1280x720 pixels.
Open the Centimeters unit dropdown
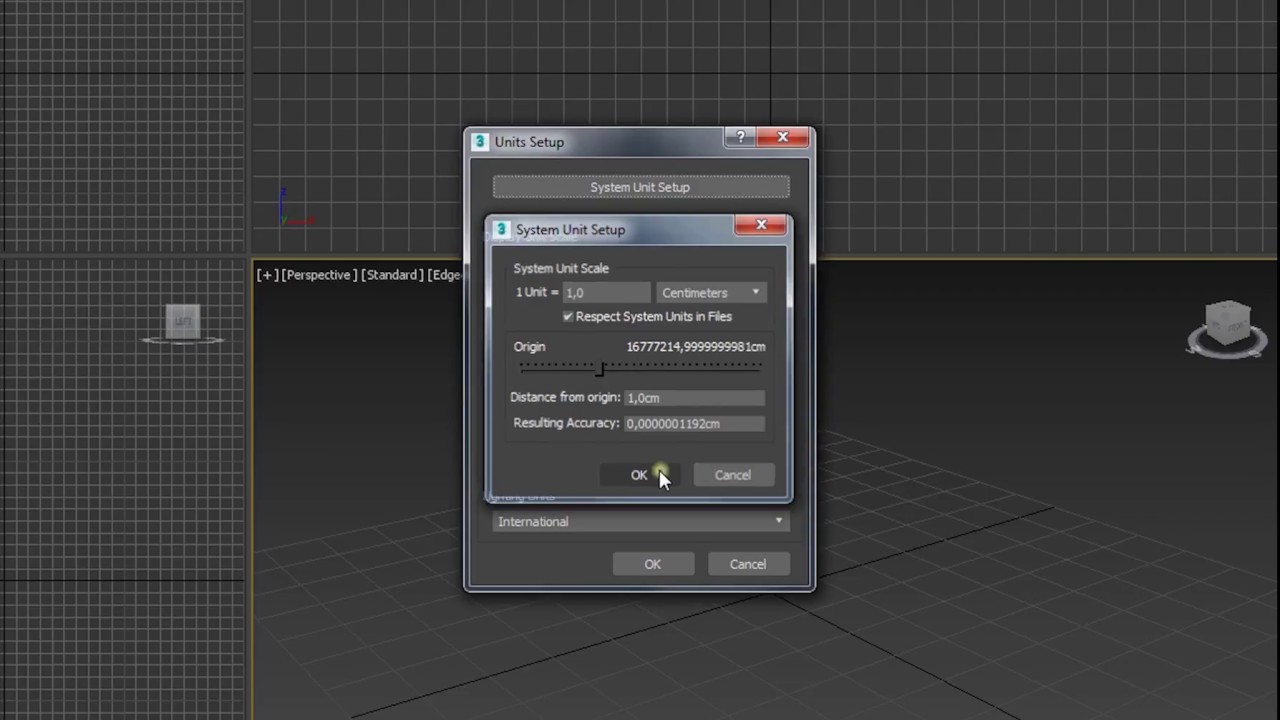point(712,293)
